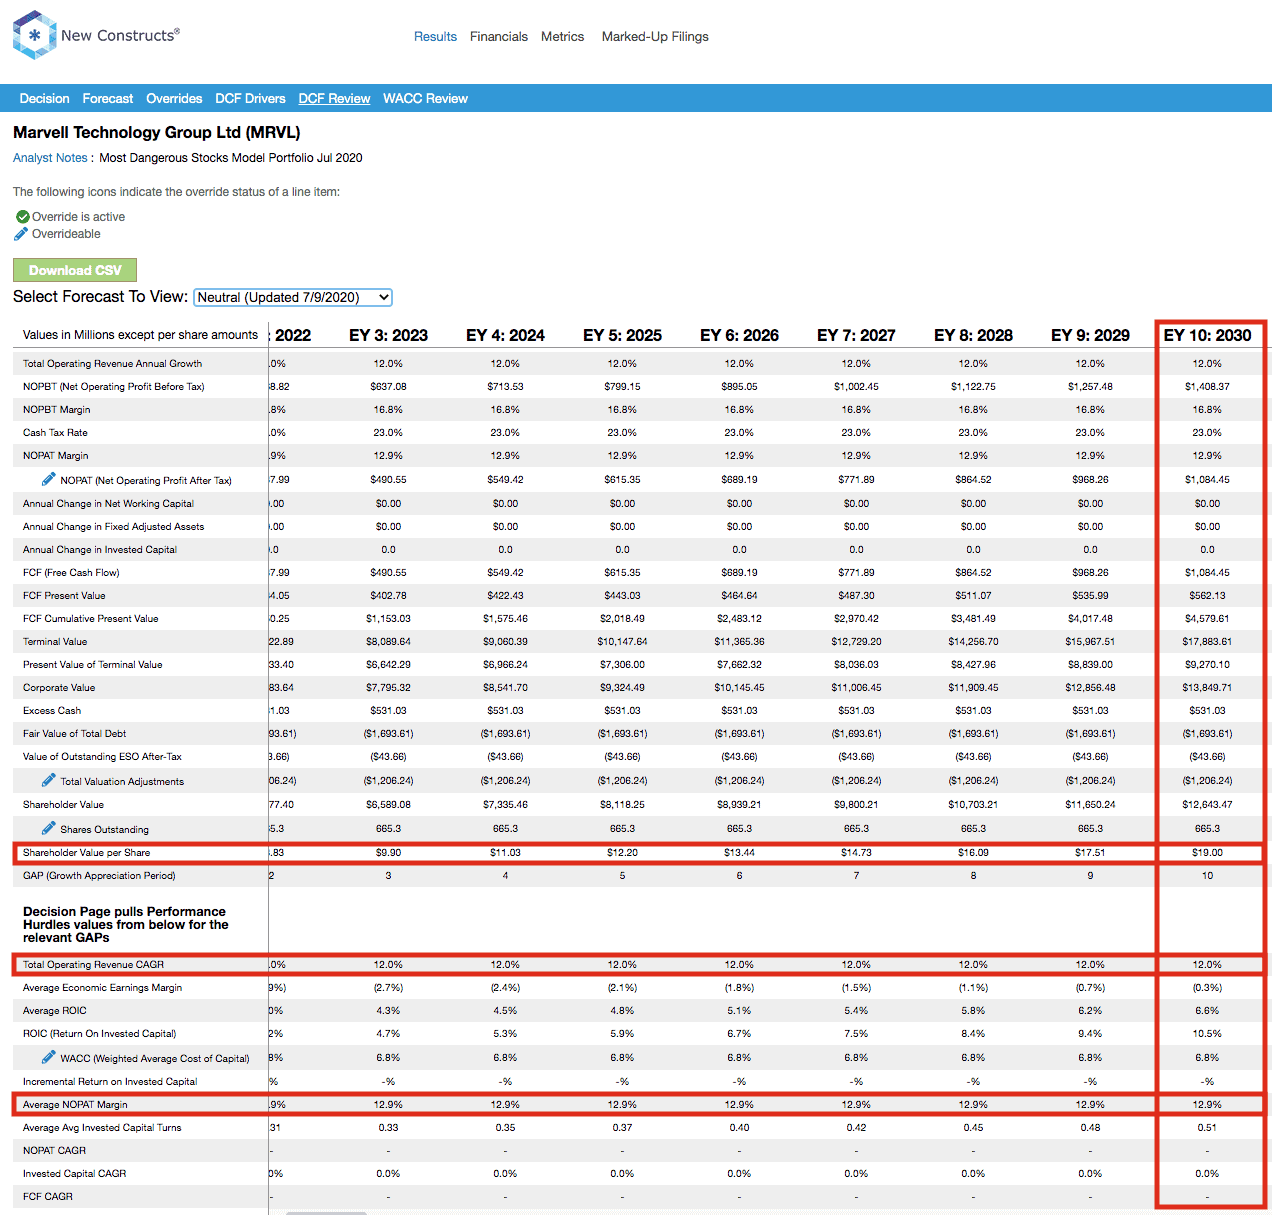Click the EY 3: 2023 column header
The width and height of the screenshot is (1272, 1215).
point(388,335)
